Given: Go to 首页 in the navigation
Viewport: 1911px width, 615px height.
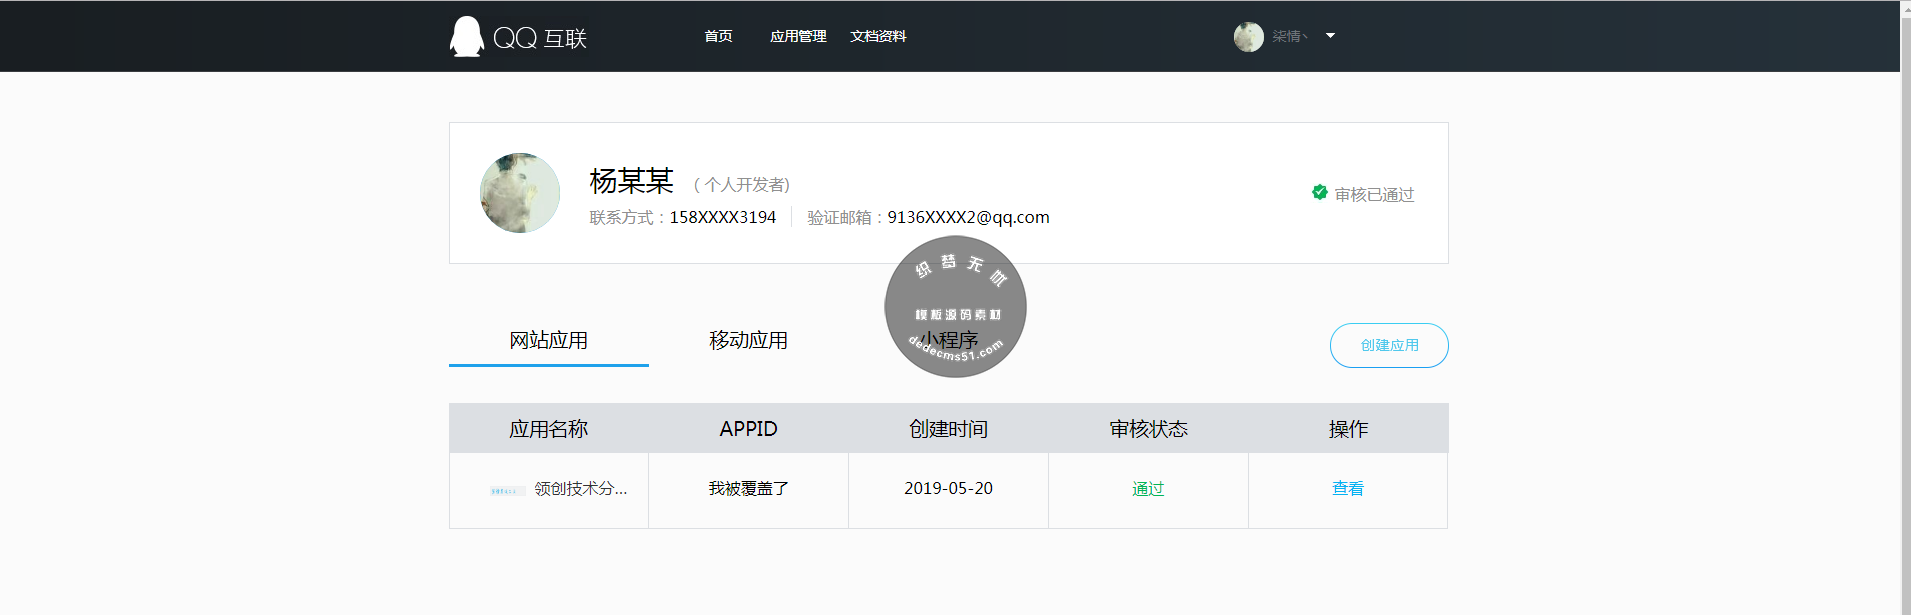Looking at the screenshot, I should (718, 36).
